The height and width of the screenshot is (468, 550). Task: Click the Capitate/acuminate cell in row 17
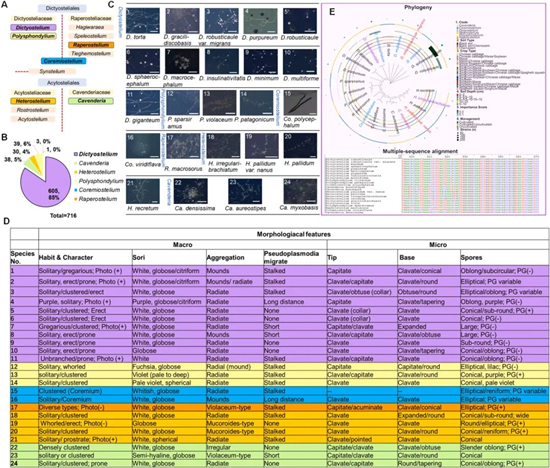[x=362, y=407]
